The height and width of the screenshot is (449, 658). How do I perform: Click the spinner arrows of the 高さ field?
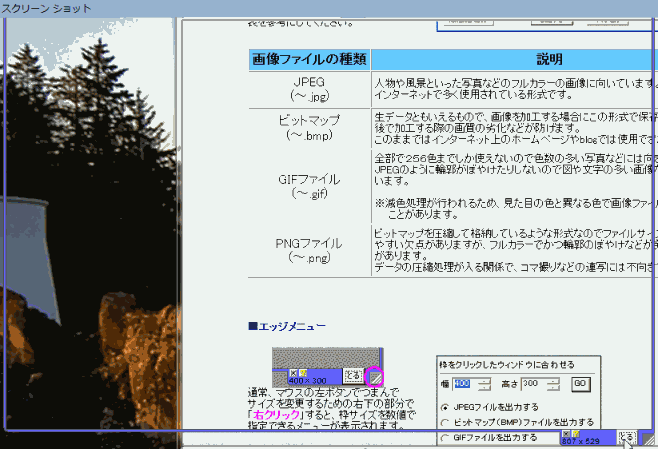[554, 384]
